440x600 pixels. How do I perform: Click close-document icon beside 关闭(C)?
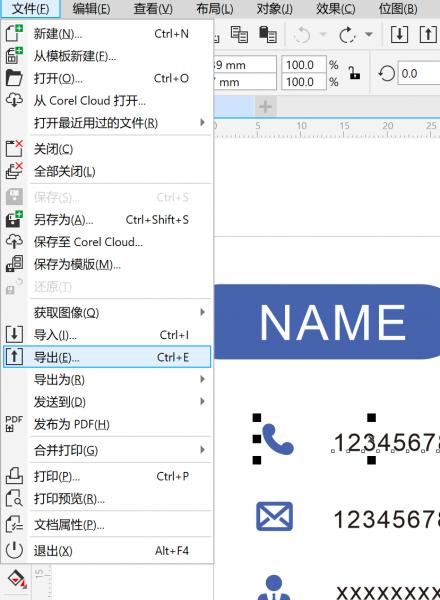[x=14, y=148]
